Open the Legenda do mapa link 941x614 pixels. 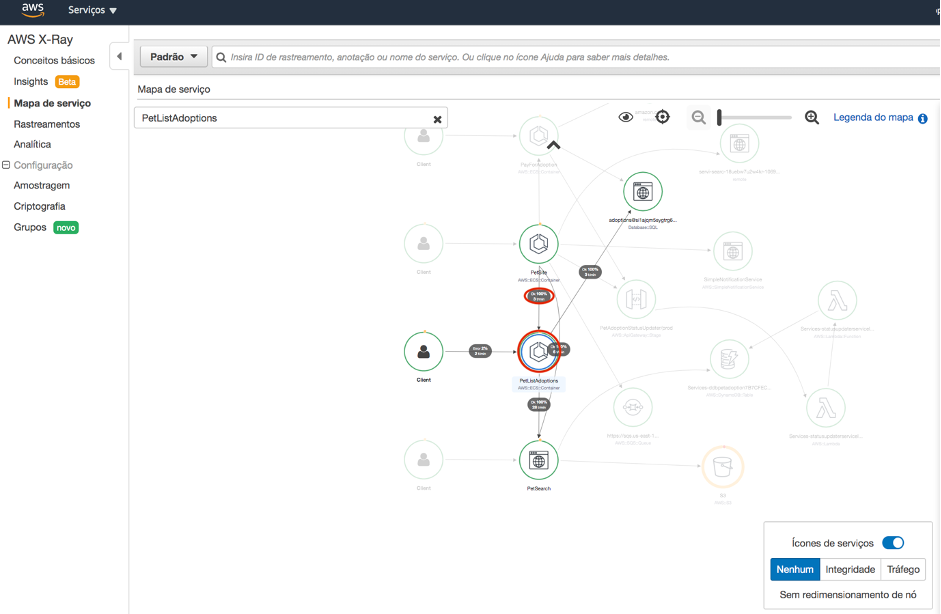tap(873, 117)
